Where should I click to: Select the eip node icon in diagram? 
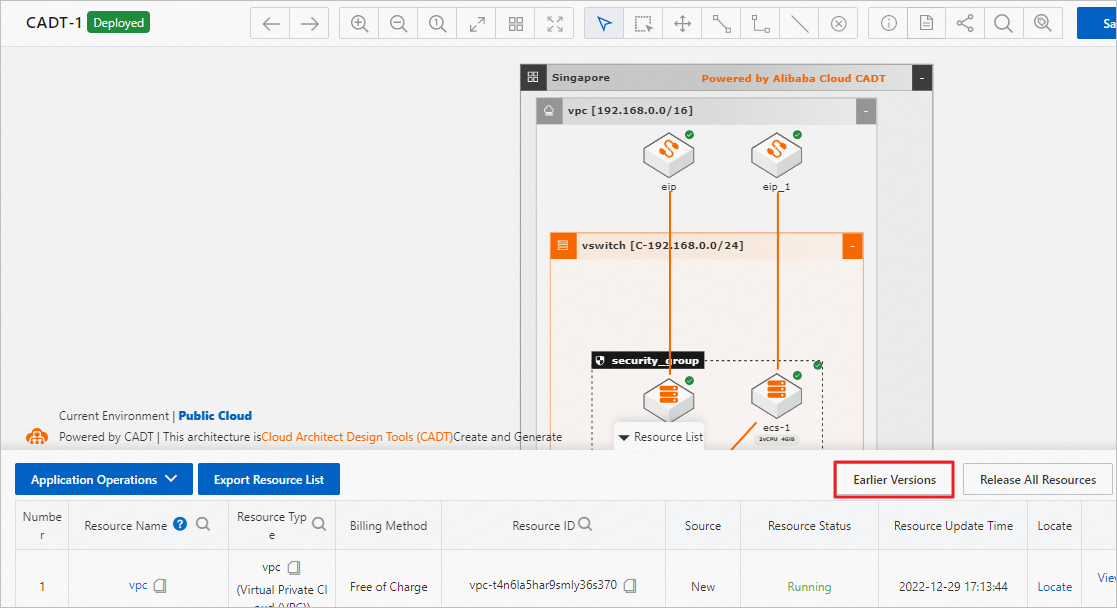[x=668, y=155]
